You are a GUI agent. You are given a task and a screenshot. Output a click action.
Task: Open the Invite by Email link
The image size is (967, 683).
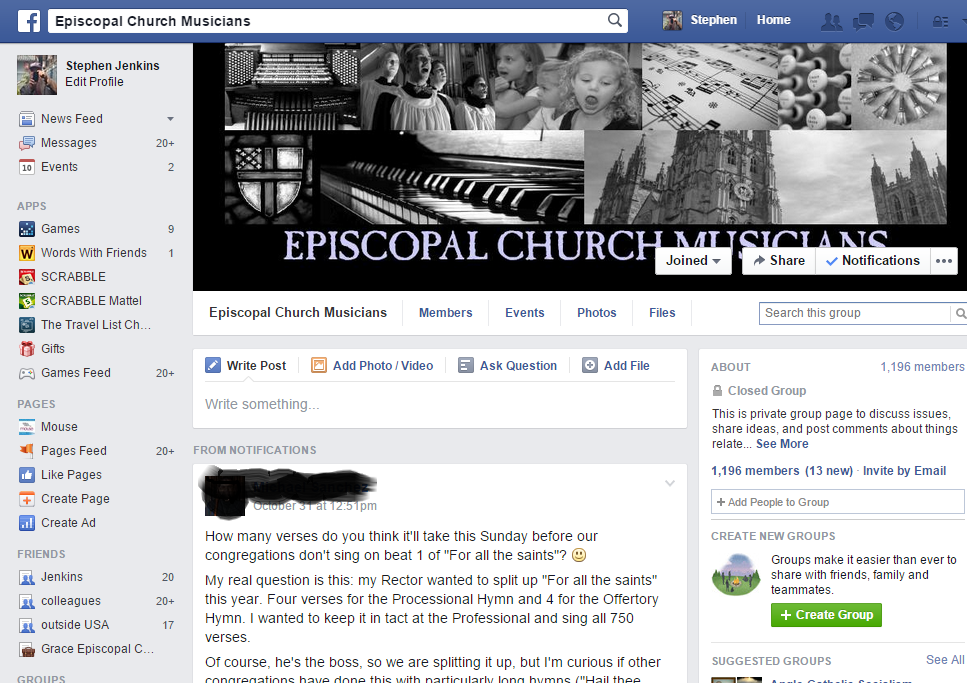(904, 471)
